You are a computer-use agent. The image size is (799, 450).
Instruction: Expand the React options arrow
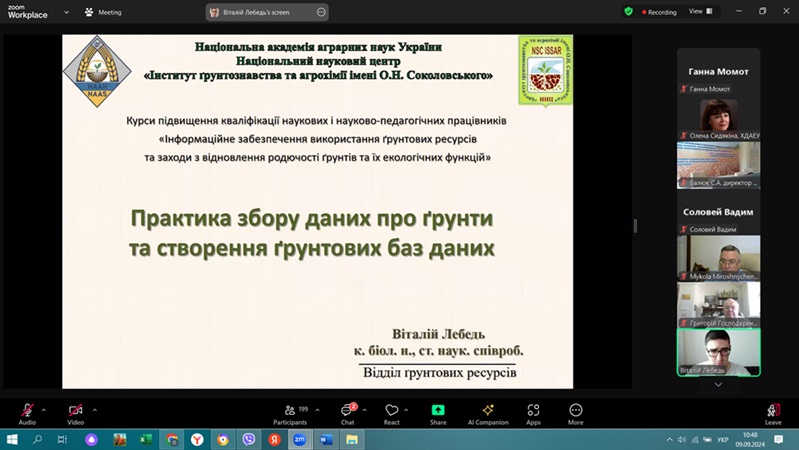(406, 410)
